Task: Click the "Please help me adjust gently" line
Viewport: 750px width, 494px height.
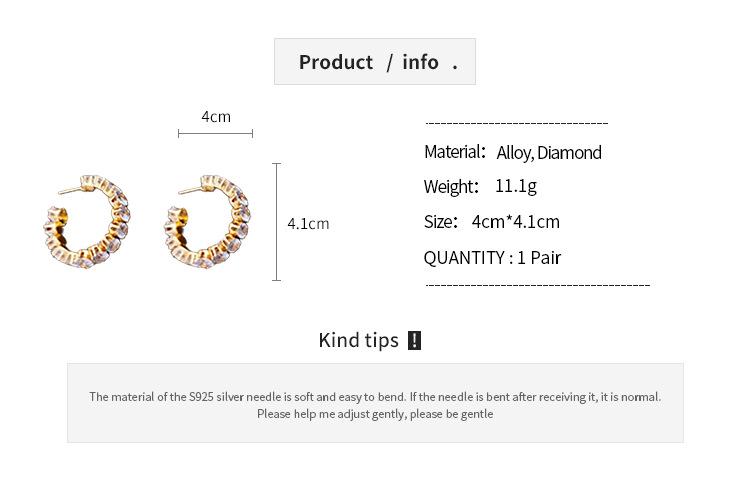Action: [x=375, y=413]
